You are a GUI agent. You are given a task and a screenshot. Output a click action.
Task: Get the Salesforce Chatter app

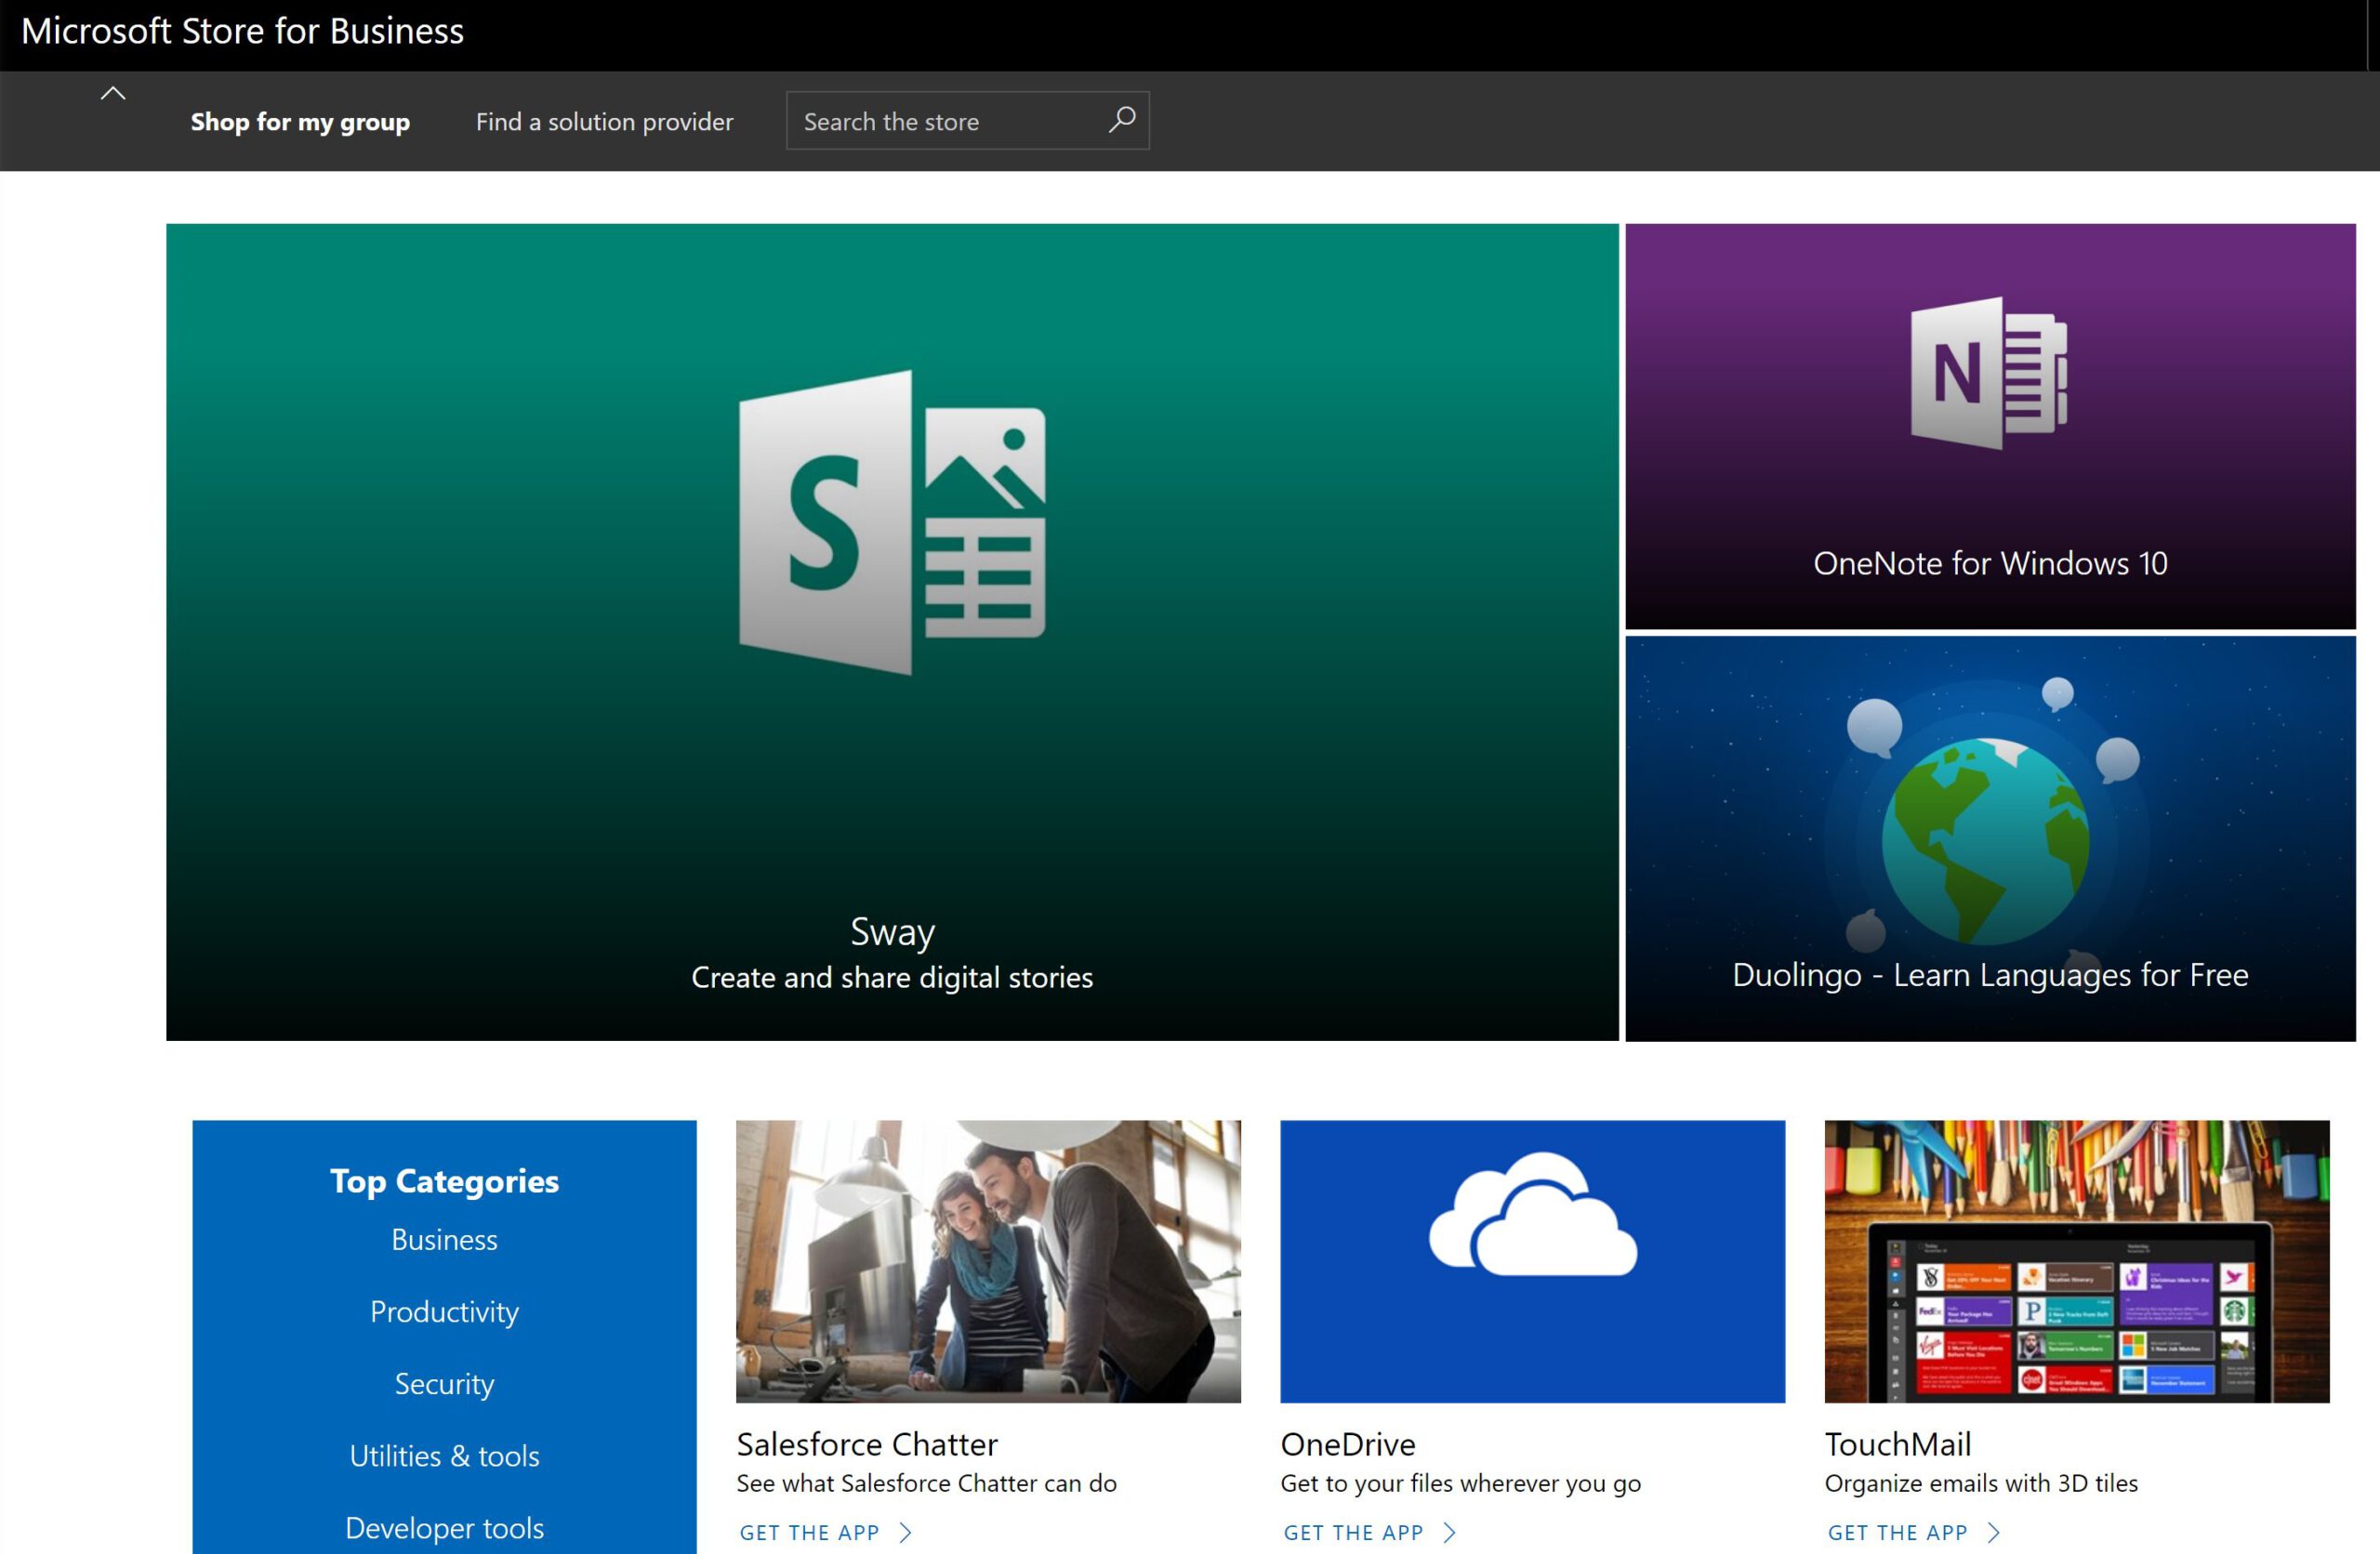pos(809,1533)
